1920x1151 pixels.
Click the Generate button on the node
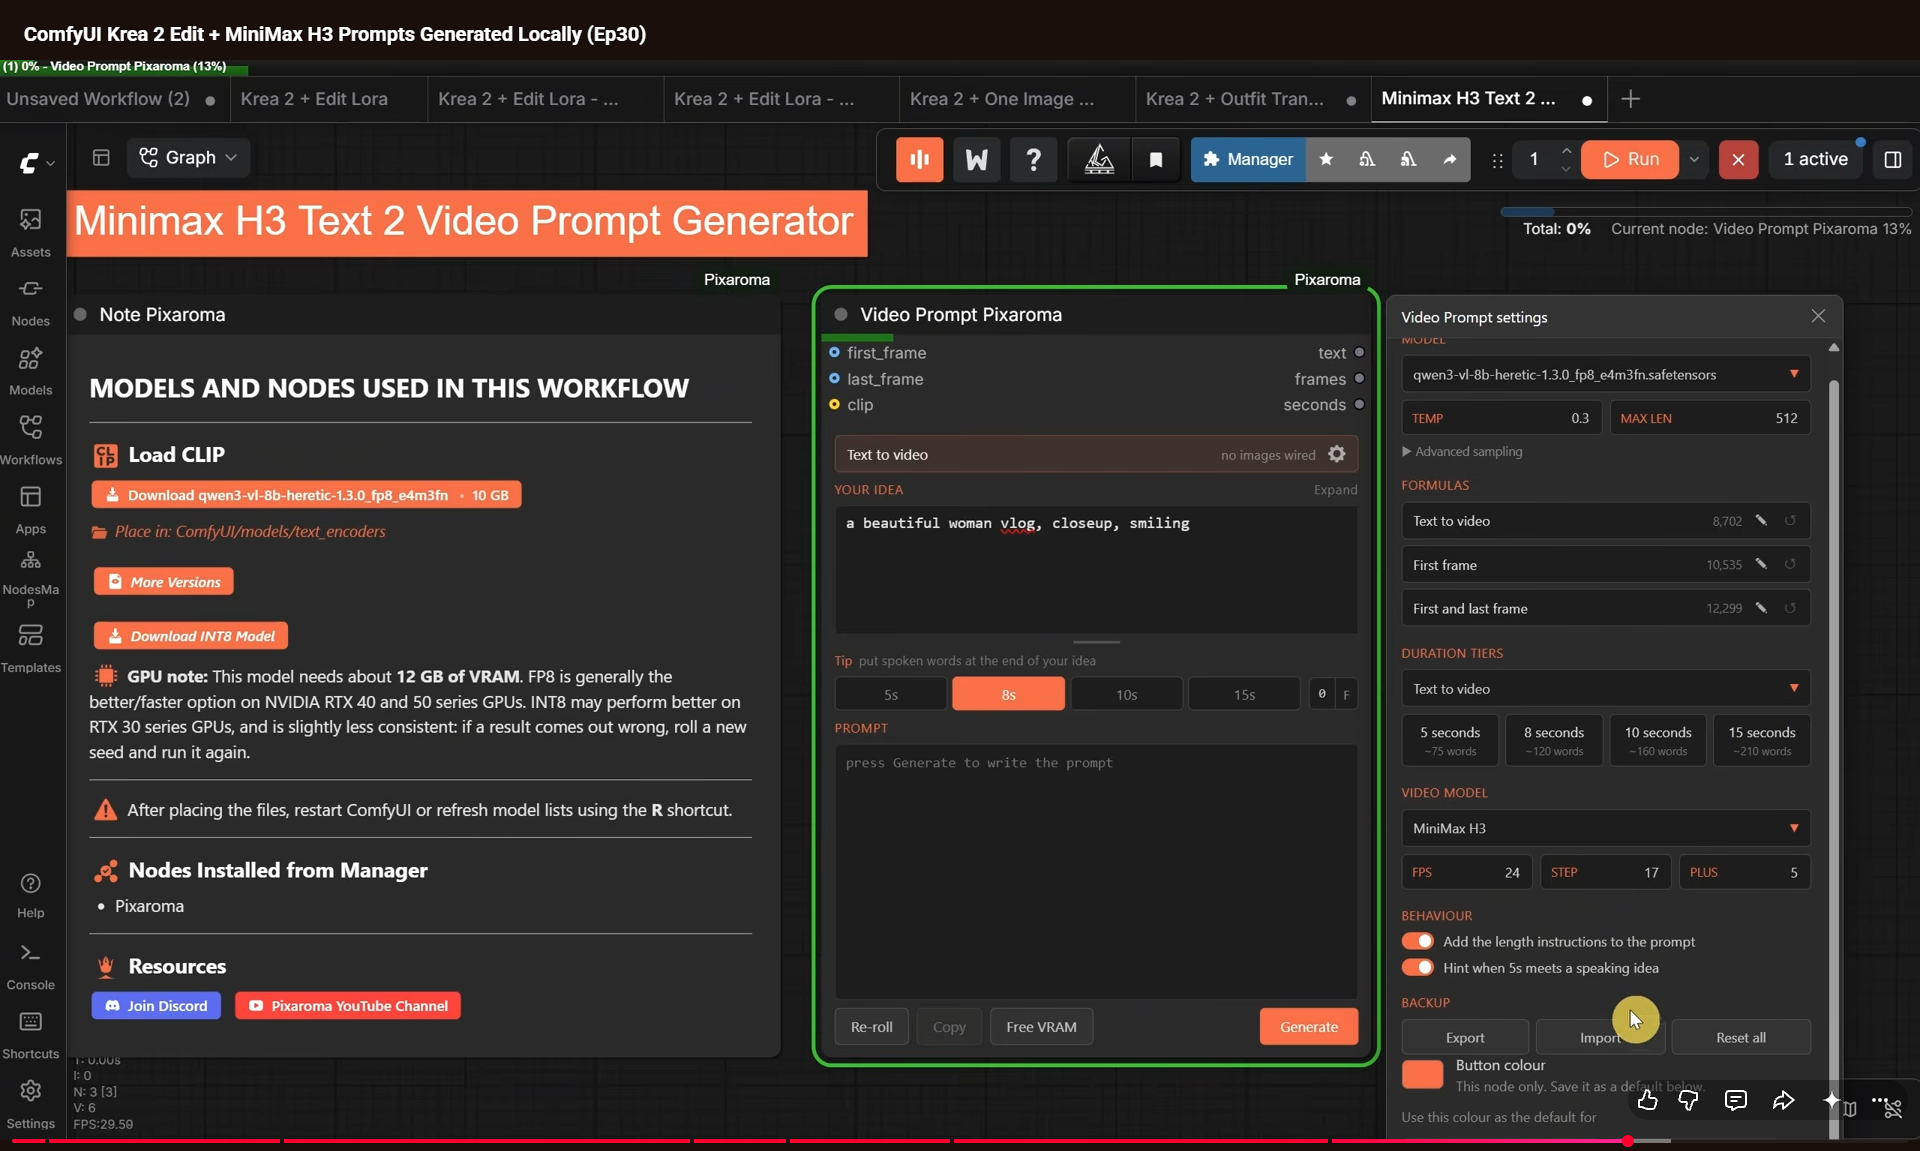(x=1308, y=1026)
